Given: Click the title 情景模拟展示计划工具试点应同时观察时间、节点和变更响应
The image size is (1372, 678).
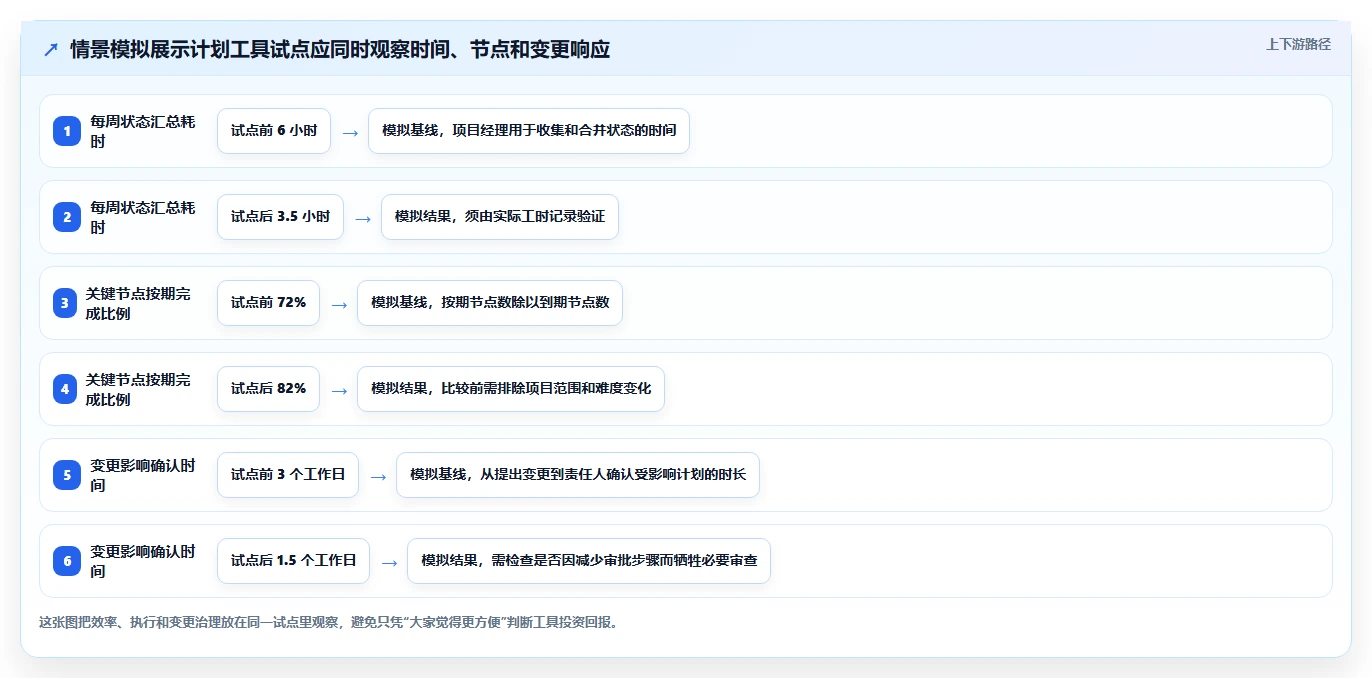Looking at the screenshot, I should [x=340, y=49].
